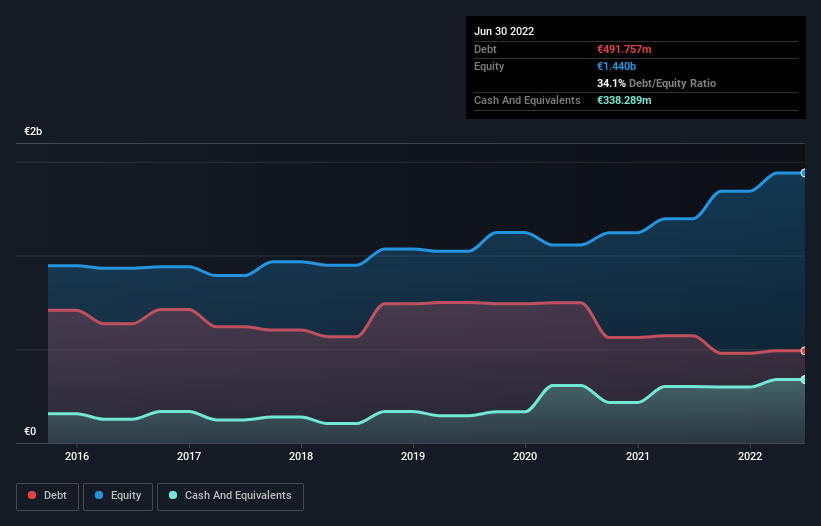821x526 pixels.
Task: Select the teal Cash endpoint marker
Action: [x=804, y=379]
